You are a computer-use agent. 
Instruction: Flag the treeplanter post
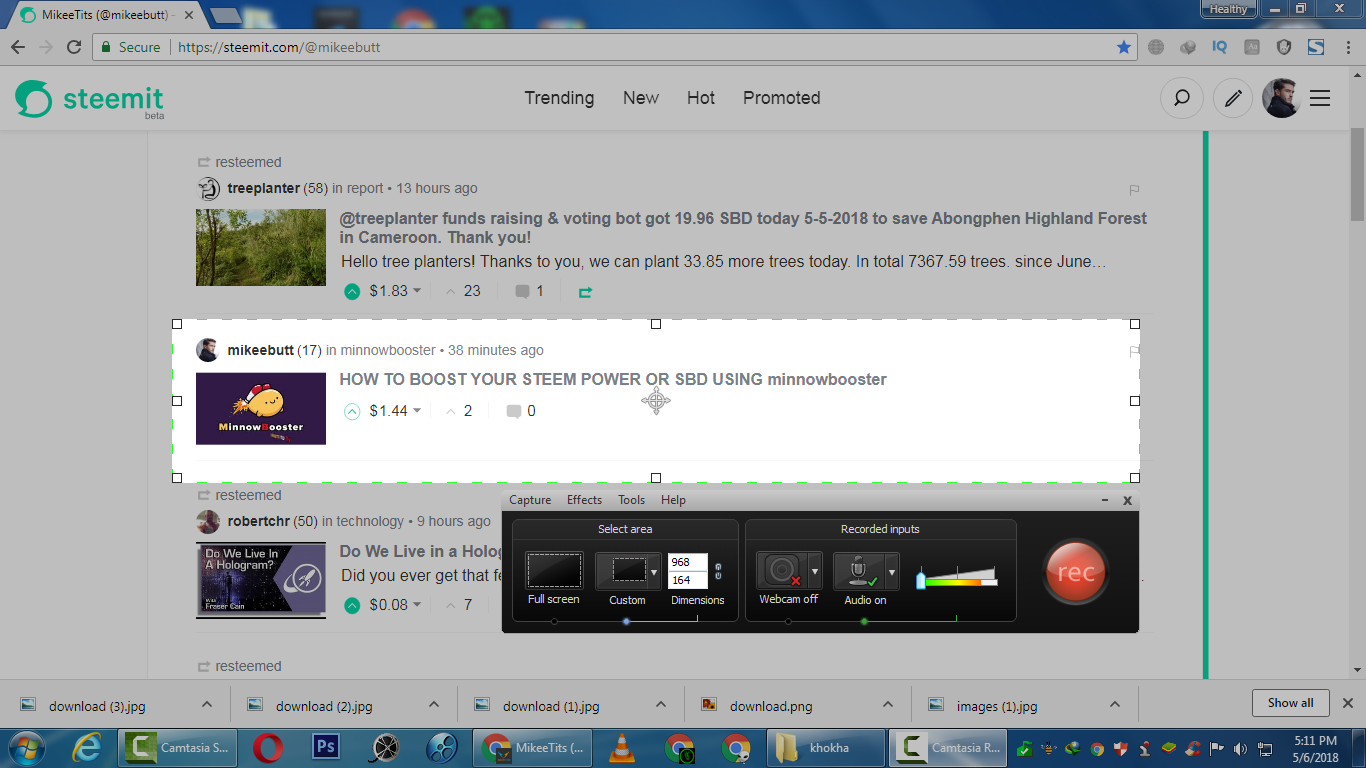(1134, 190)
